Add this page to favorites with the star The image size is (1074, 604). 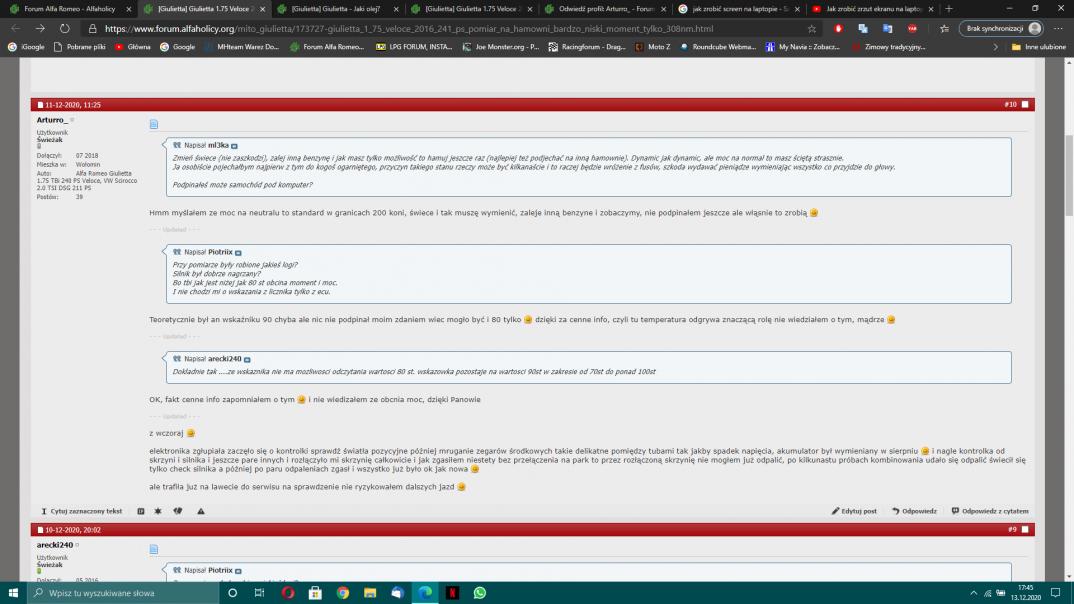[x=812, y=29]
